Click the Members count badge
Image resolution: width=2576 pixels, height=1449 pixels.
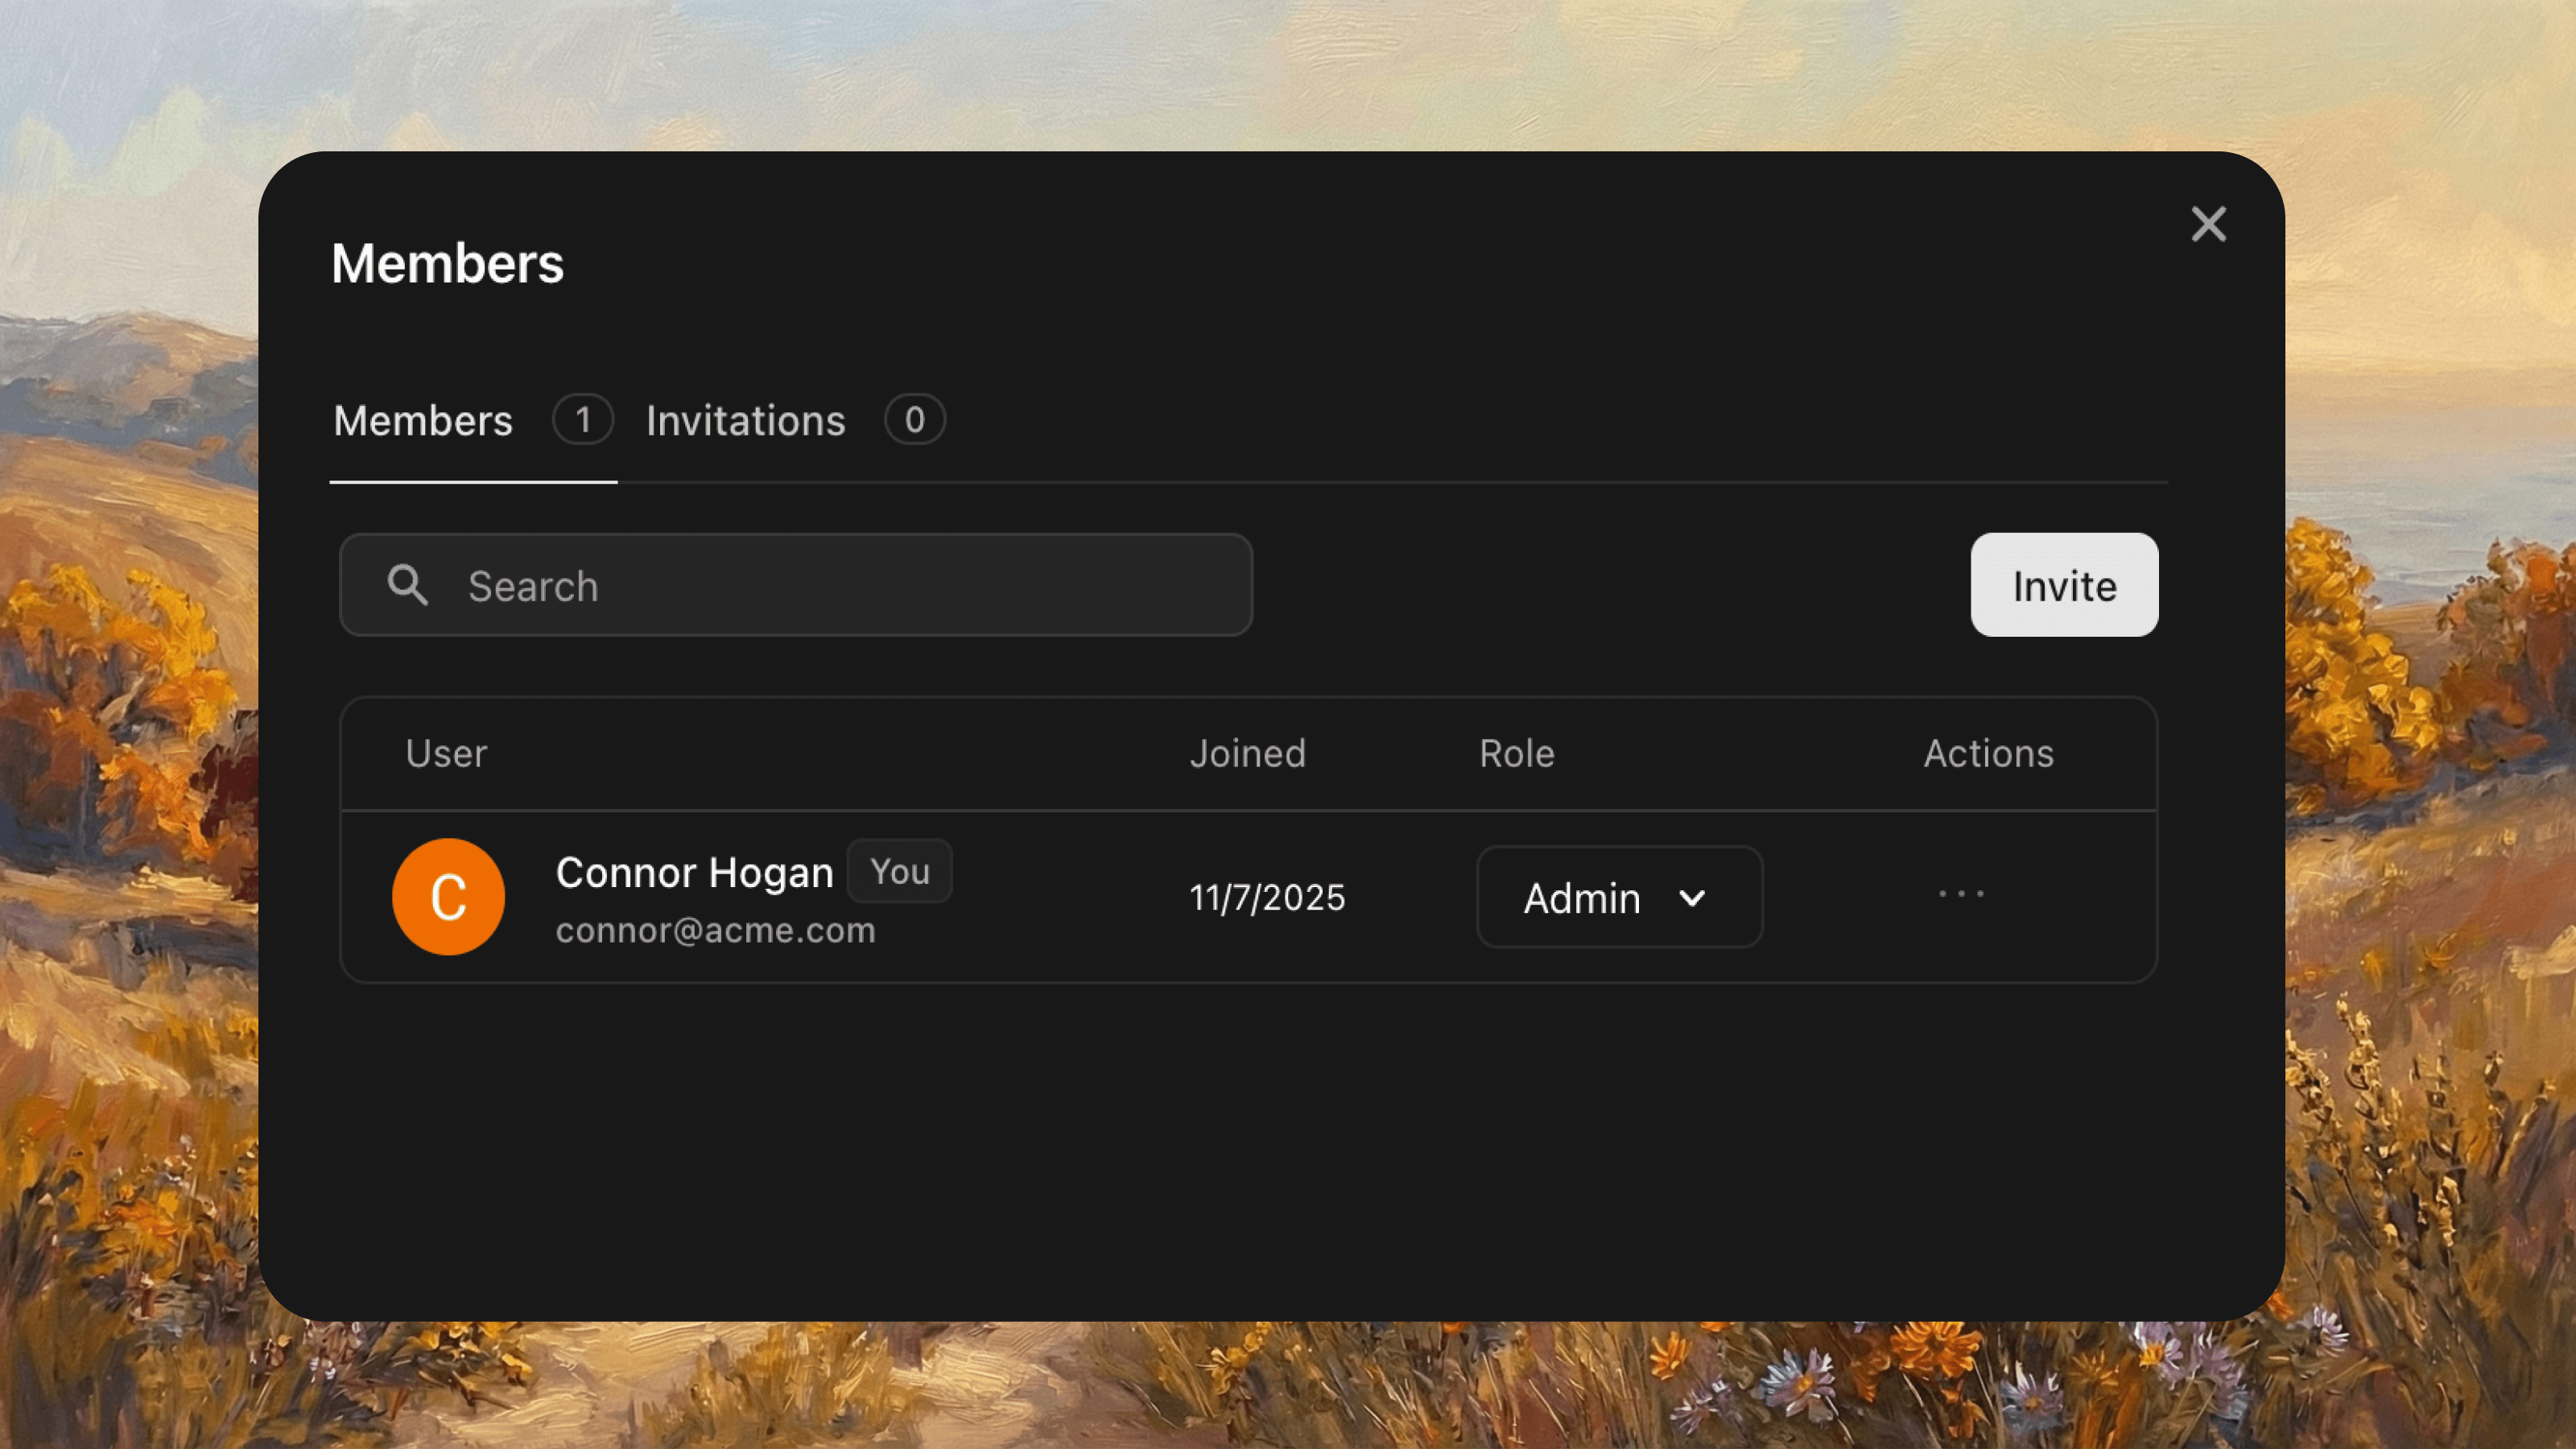(x=583, y=420)
